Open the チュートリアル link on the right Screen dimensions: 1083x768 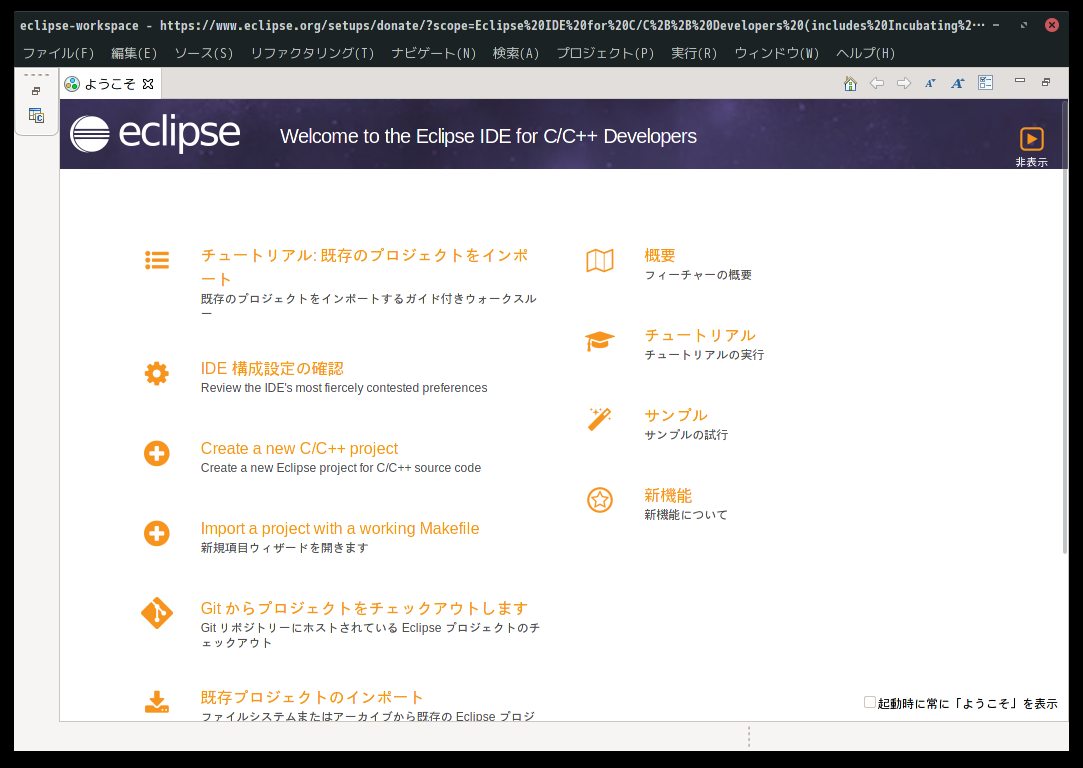(700, 336)
